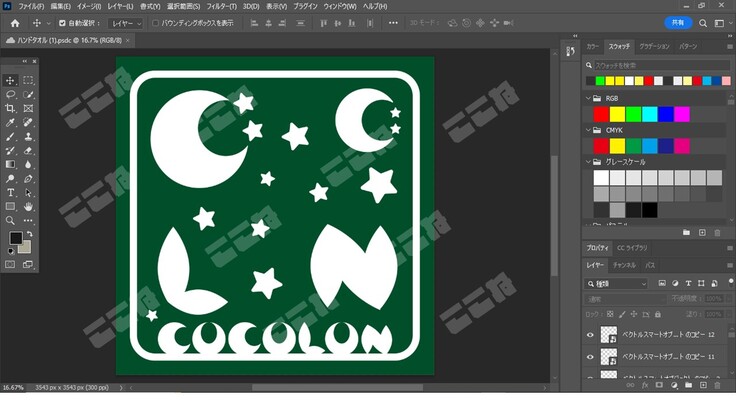The width and height of the screenshot is (736, 414).
Task: Click the Home icon in the options bar
Action: 14,22
